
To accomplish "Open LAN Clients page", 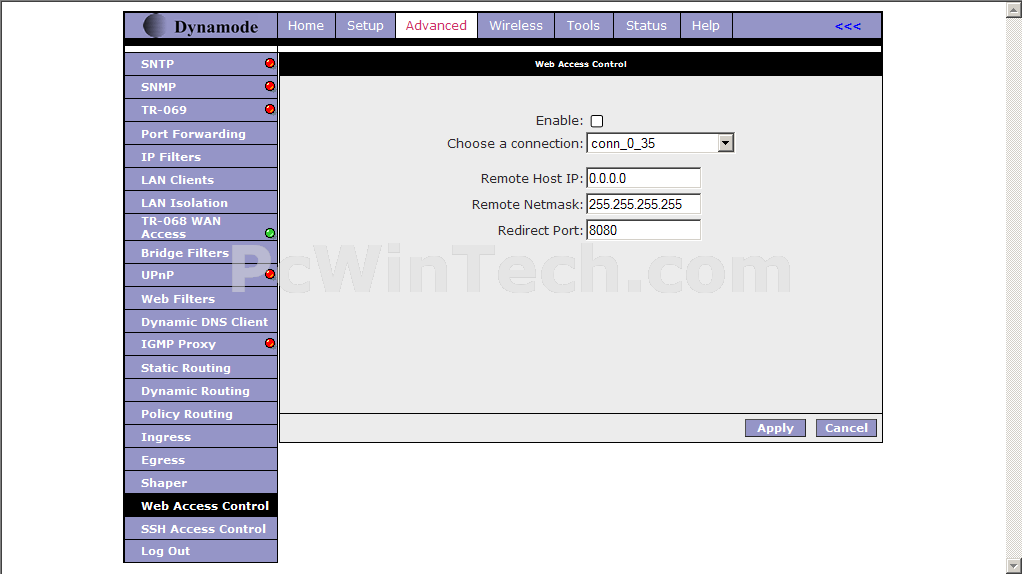I will 201,179.
